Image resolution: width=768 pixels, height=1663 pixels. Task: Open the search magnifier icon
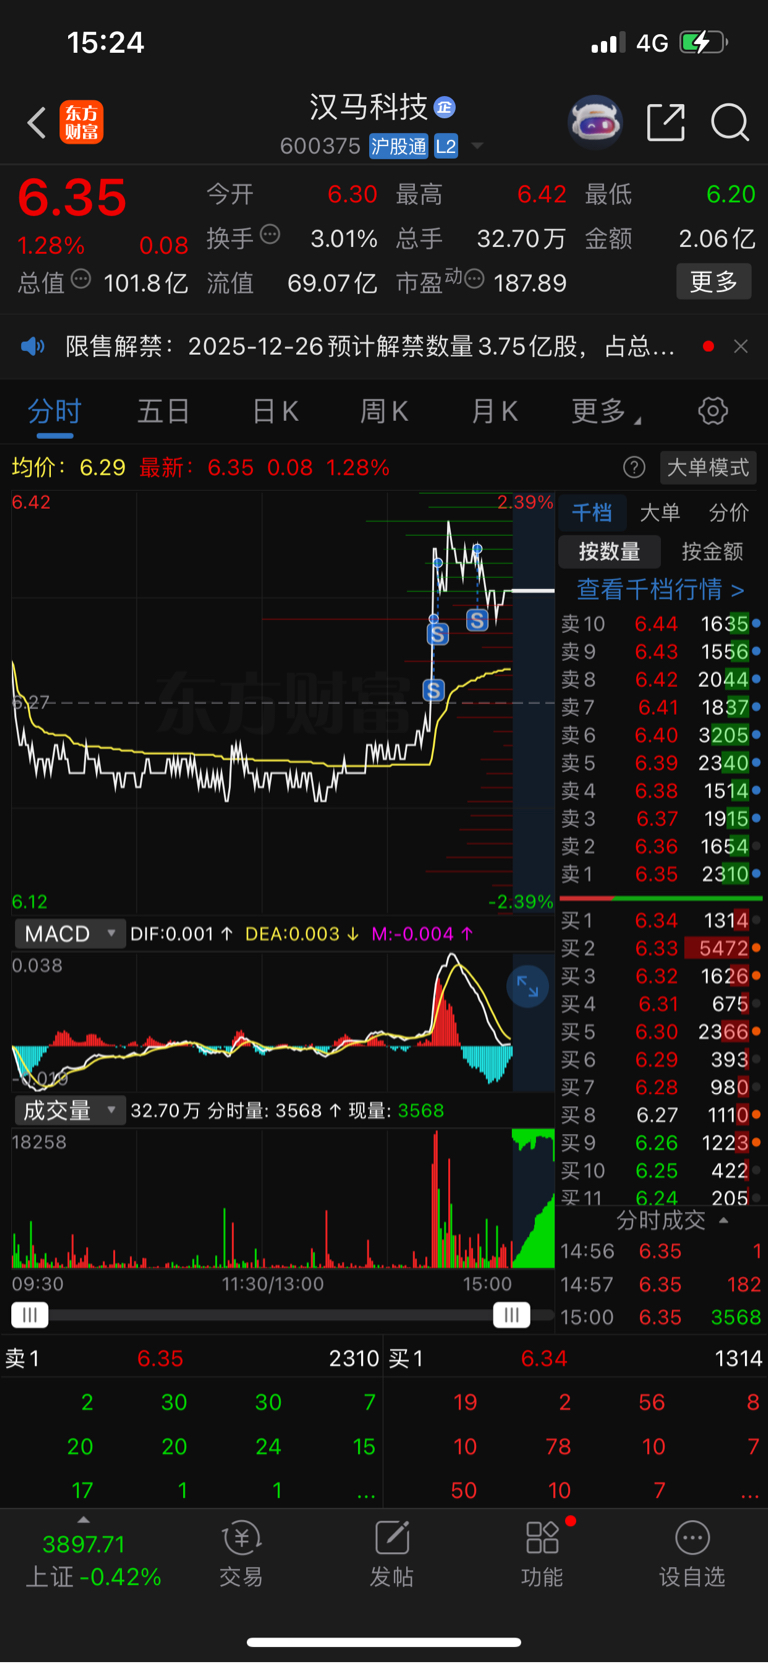coord(730,122)
